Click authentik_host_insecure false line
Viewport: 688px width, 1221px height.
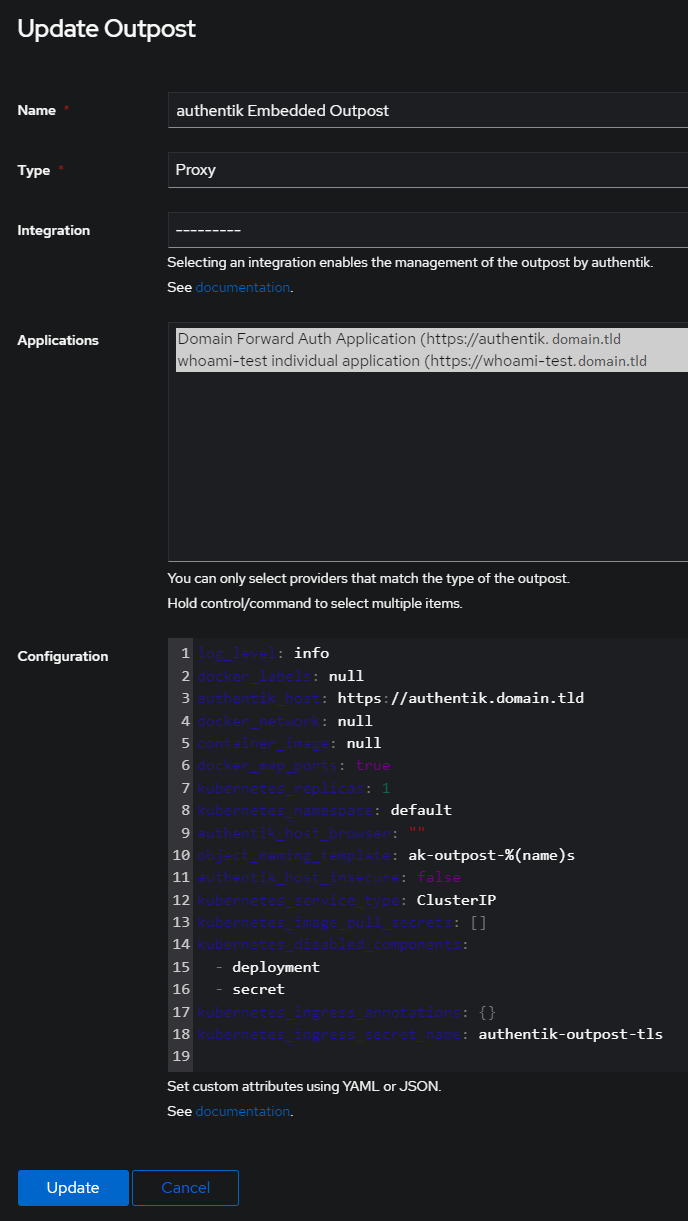(x=329, y=877)
